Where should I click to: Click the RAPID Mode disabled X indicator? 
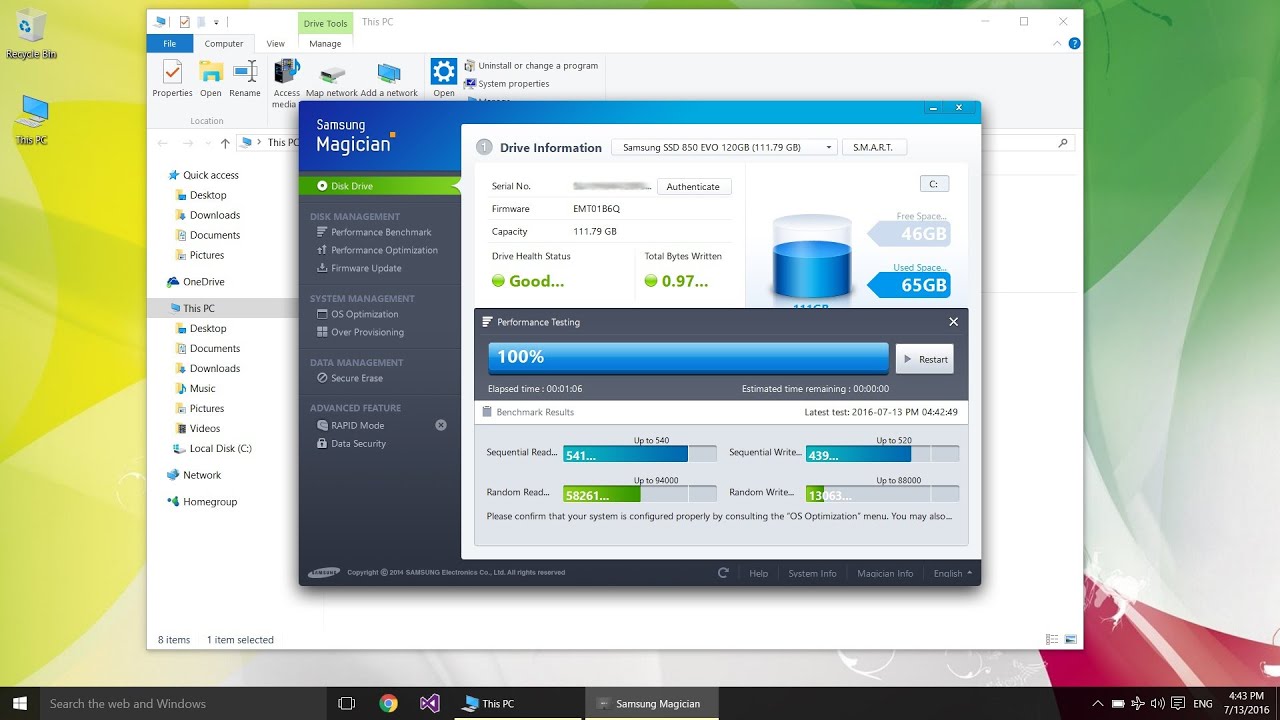(441, 425)
